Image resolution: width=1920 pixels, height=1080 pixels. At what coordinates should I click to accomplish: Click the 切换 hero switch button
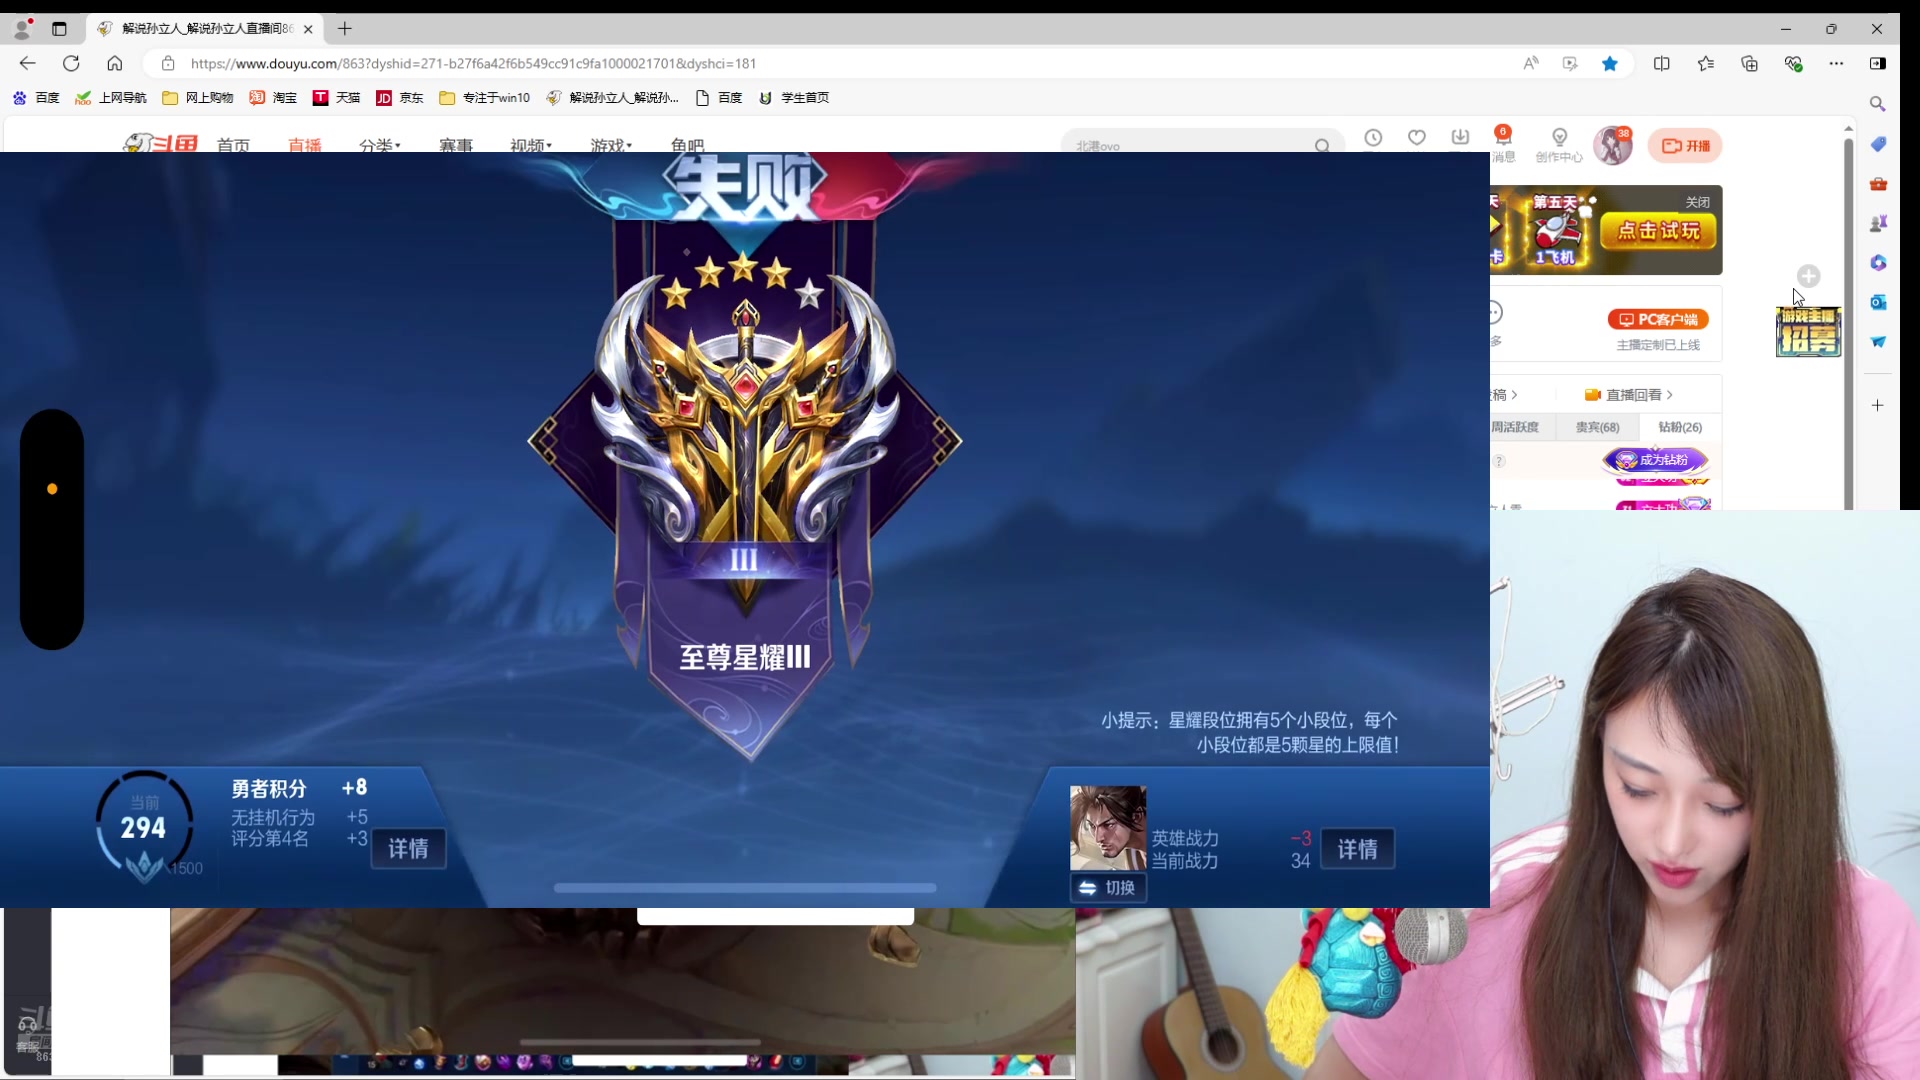click(1108, 888)
